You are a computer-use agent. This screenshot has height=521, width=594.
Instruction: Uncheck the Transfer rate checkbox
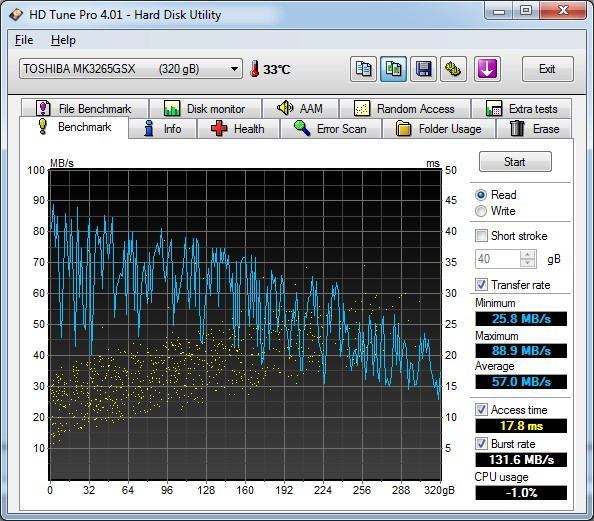tap(481, 285)
